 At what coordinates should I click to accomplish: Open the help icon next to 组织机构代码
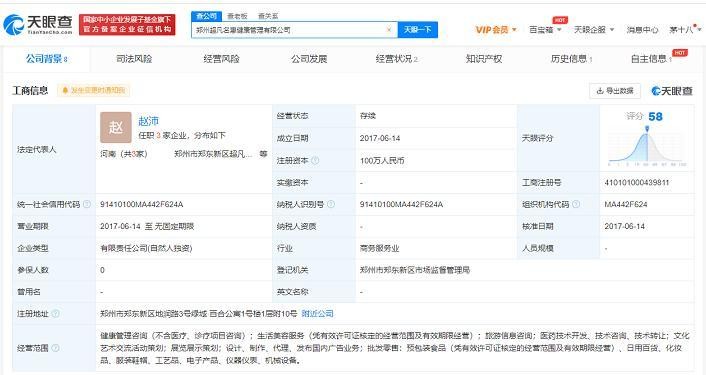tap(575, 204)
